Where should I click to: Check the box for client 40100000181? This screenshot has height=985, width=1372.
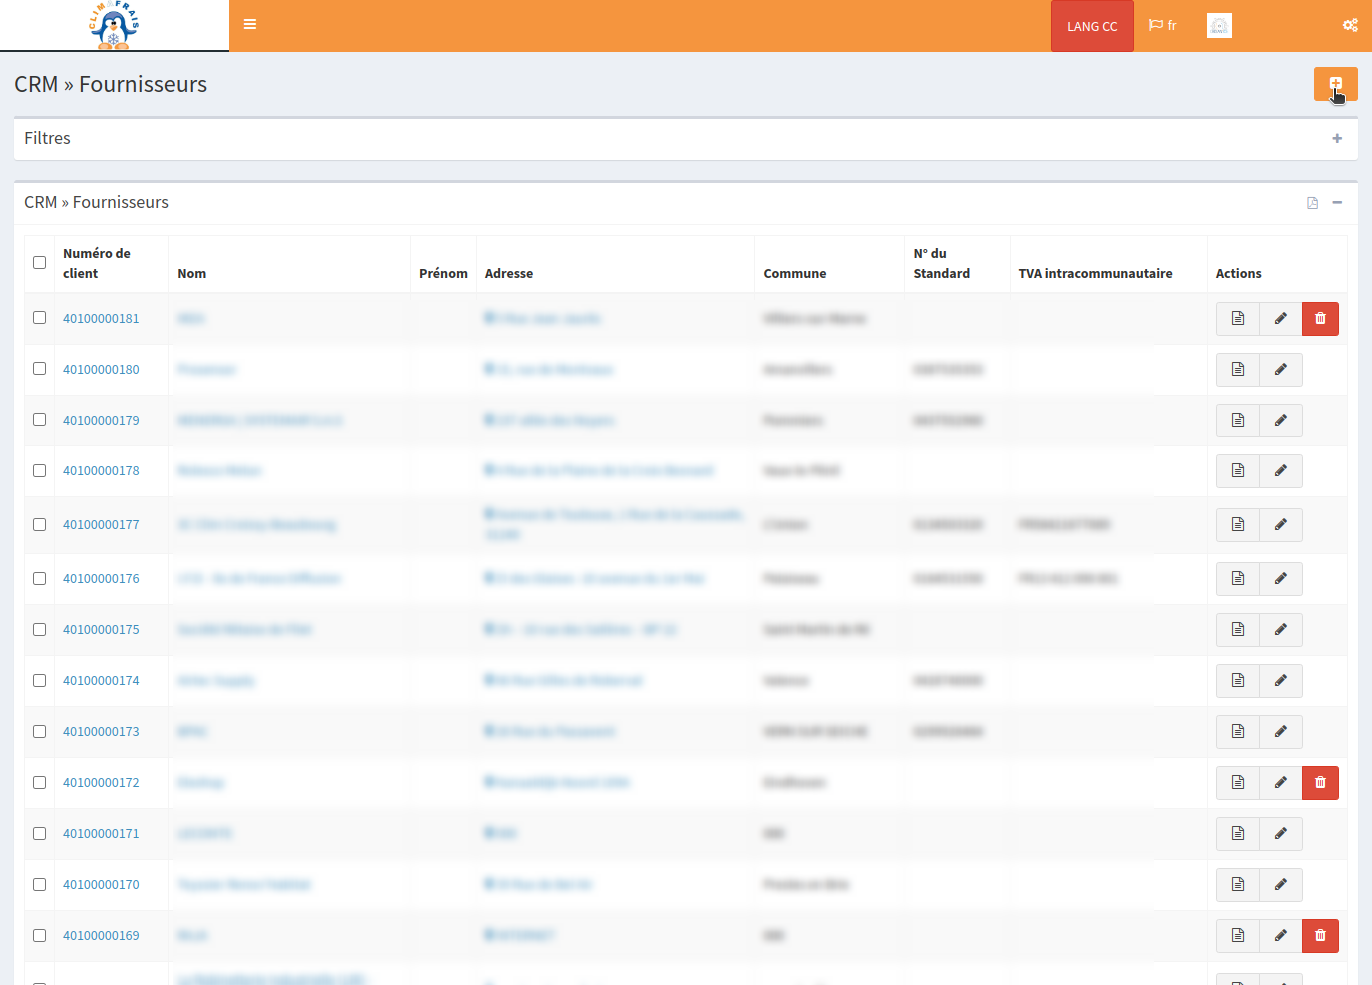pos(39,318)
